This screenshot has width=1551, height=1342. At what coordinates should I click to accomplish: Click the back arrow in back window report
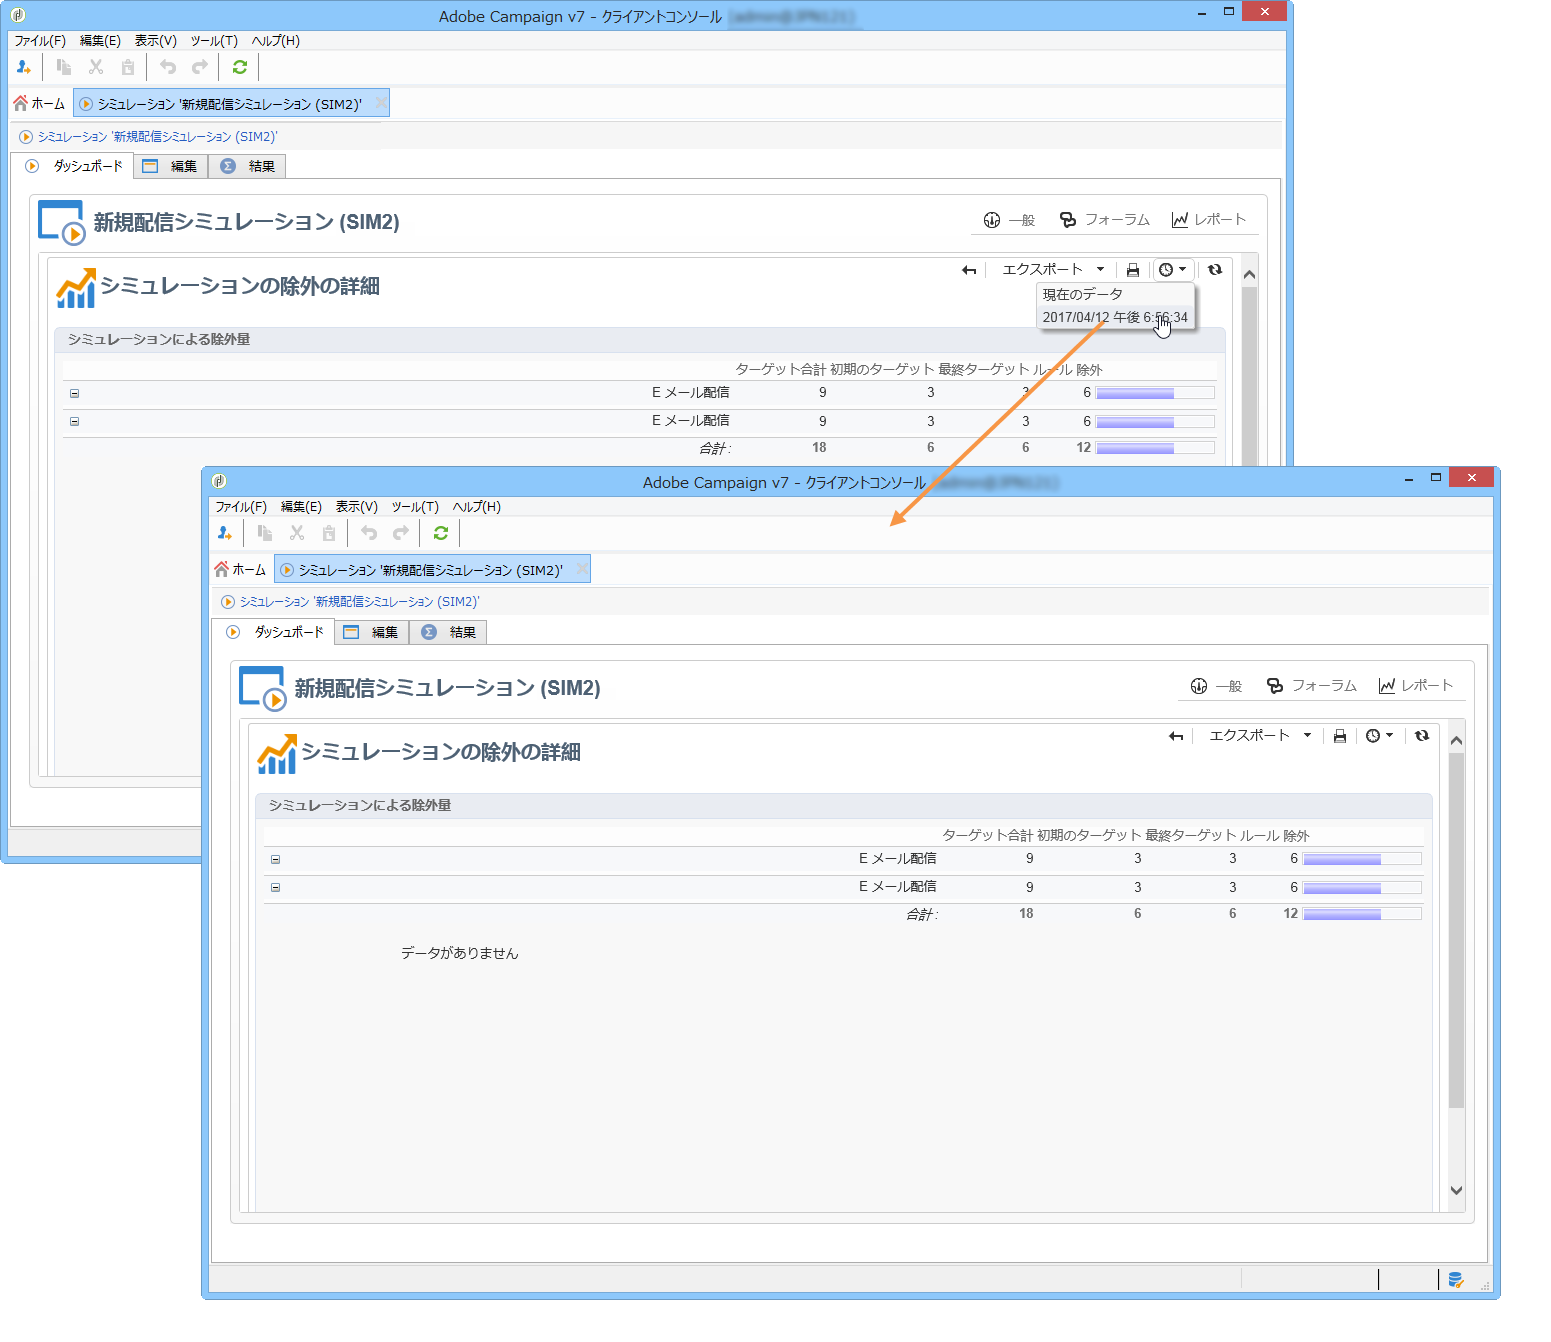[x=969, y=270]
